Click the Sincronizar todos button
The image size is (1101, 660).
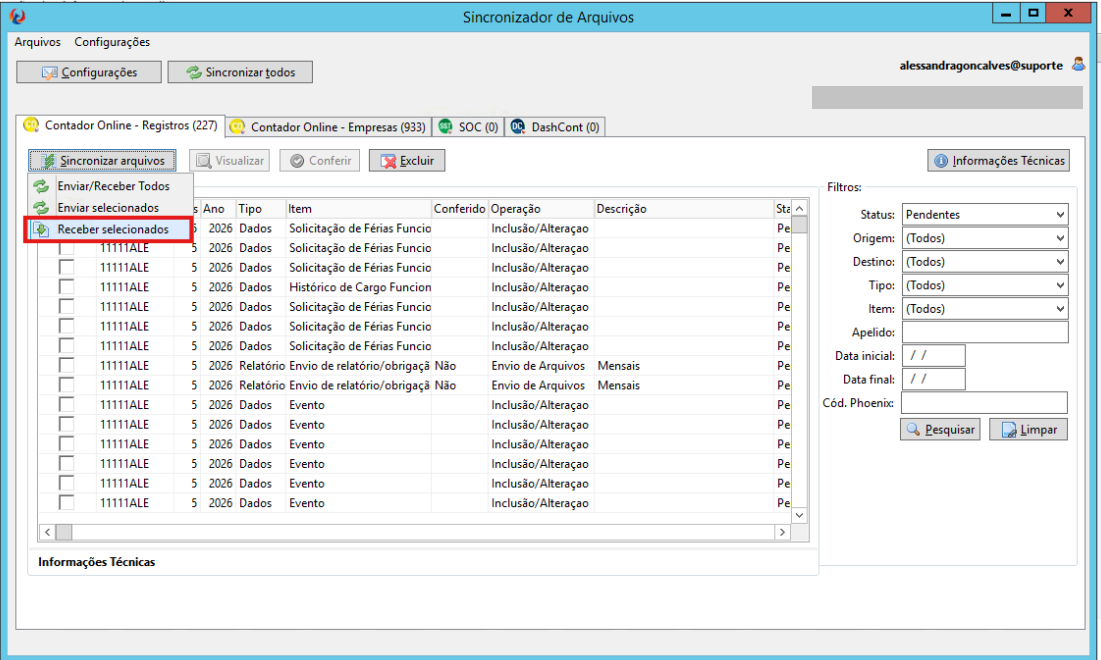(240, 72)
